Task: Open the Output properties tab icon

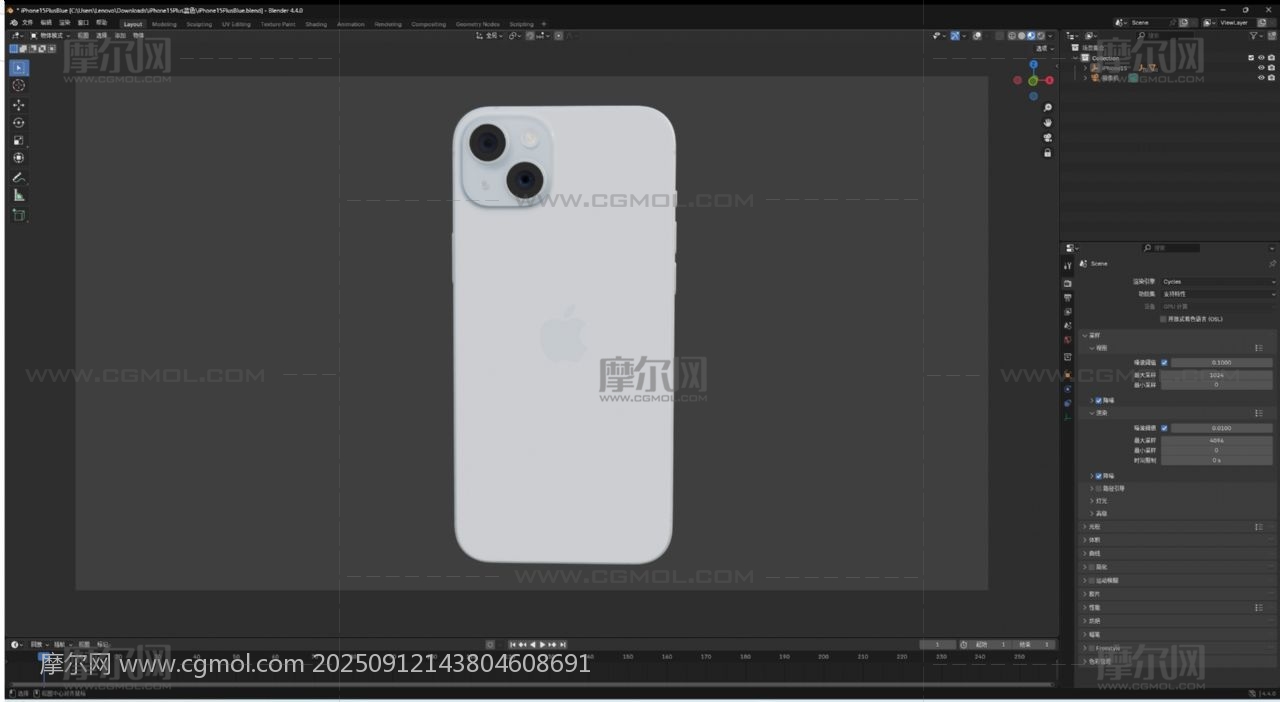Action: click(1068, 298)
